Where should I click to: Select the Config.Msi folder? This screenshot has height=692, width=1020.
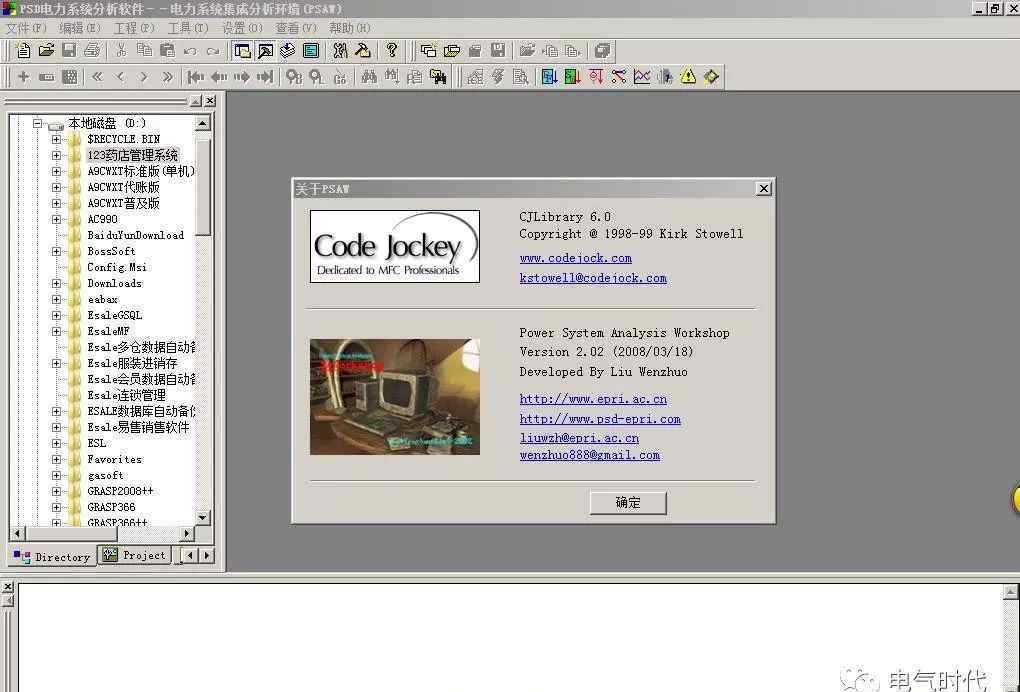pyautogui.click(x=117, y=267)
